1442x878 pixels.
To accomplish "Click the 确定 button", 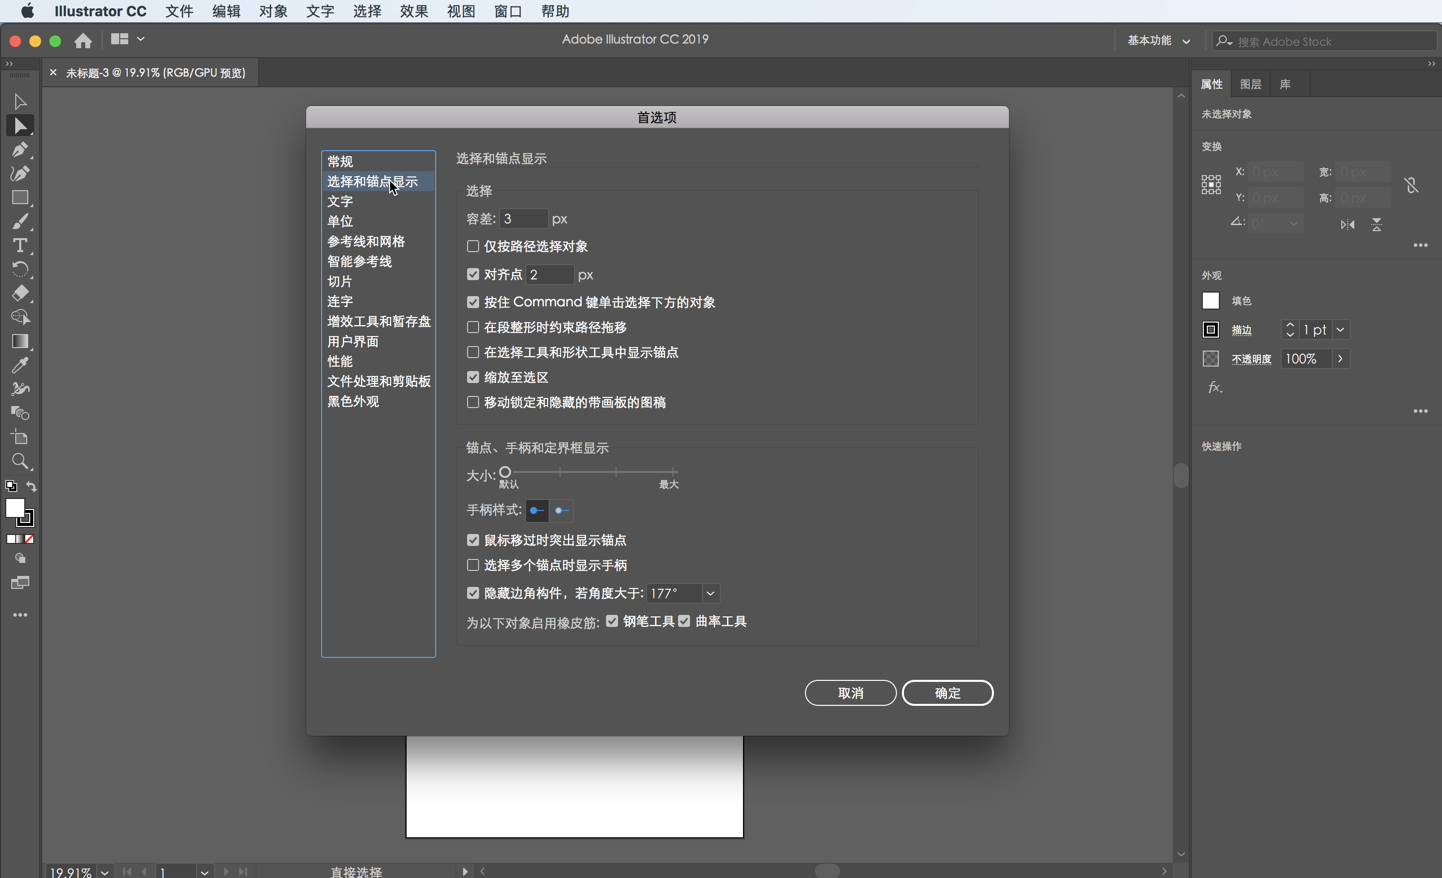I will pyautogui.click(x=947, y=693).
